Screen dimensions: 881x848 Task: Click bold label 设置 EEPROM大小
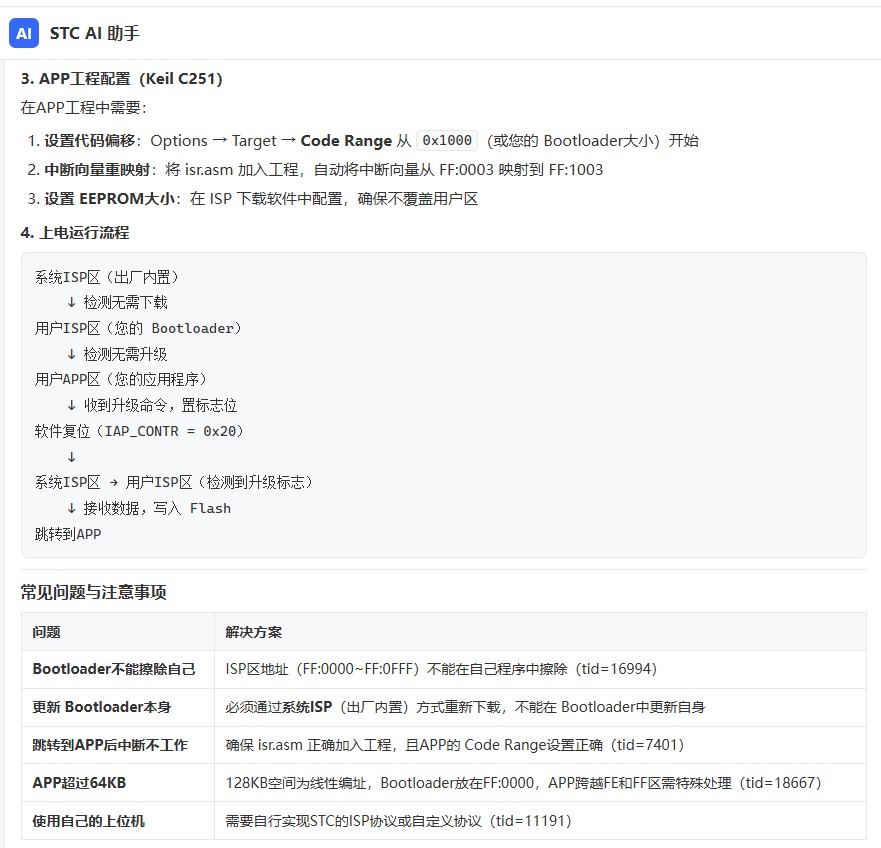[110, 199]
